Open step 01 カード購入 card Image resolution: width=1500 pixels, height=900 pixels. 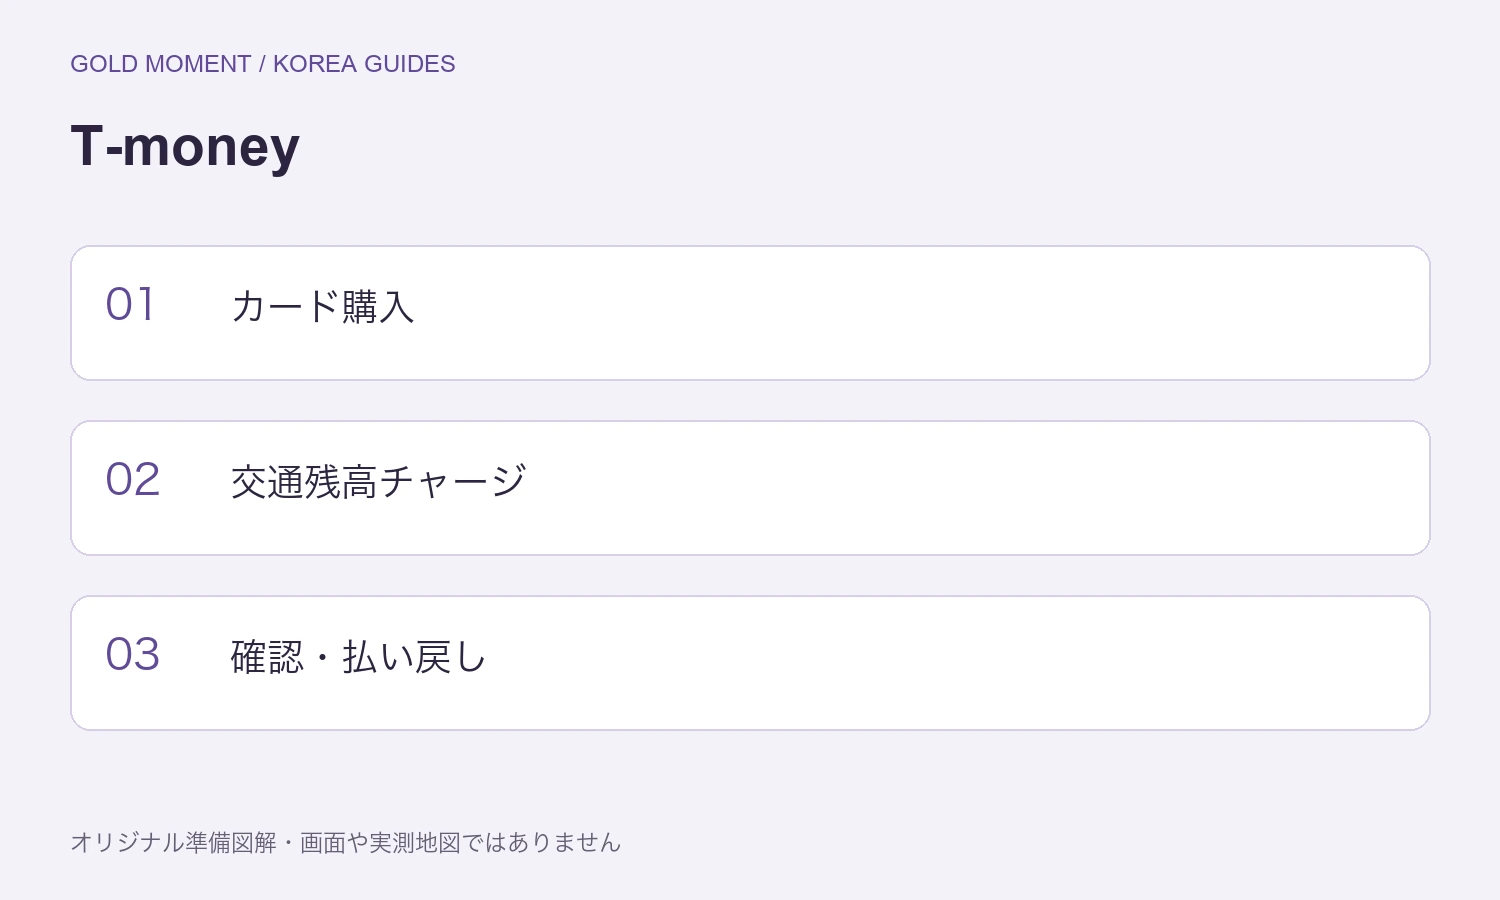click(750, 313)
